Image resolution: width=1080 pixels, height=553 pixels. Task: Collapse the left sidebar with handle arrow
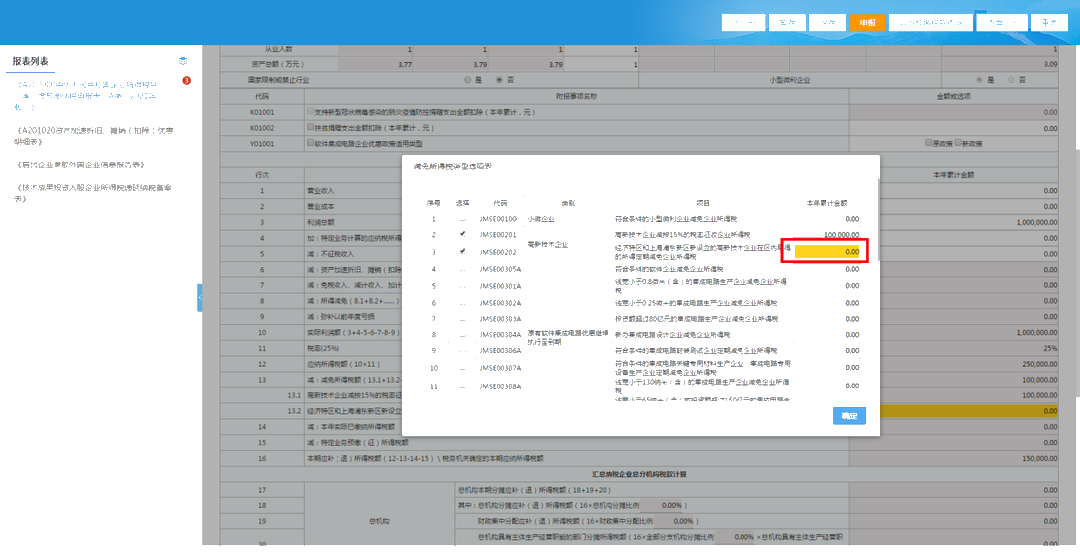click(x=199, y=297)
